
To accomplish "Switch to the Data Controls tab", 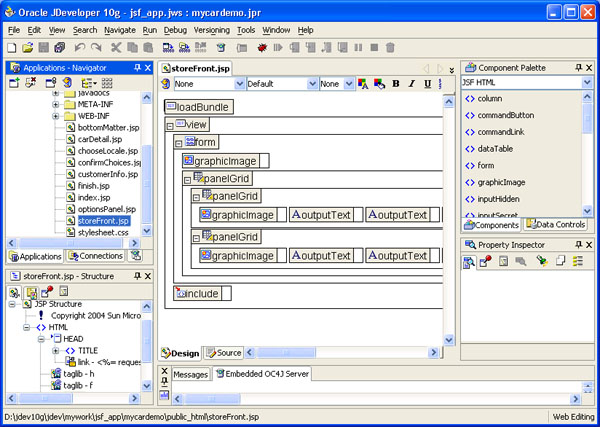I will point(555,225).
